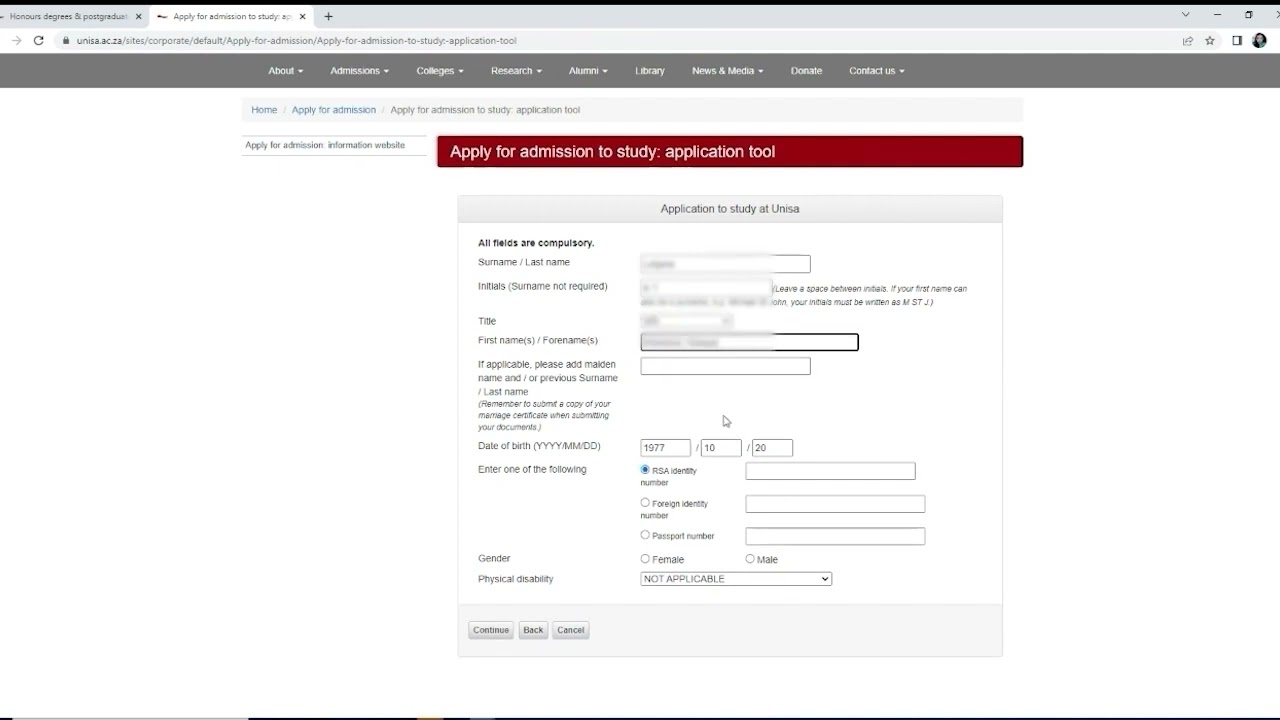Open the share page icon in address bar
Screen dimensions: 1280x720
[x=1188, y=41]
